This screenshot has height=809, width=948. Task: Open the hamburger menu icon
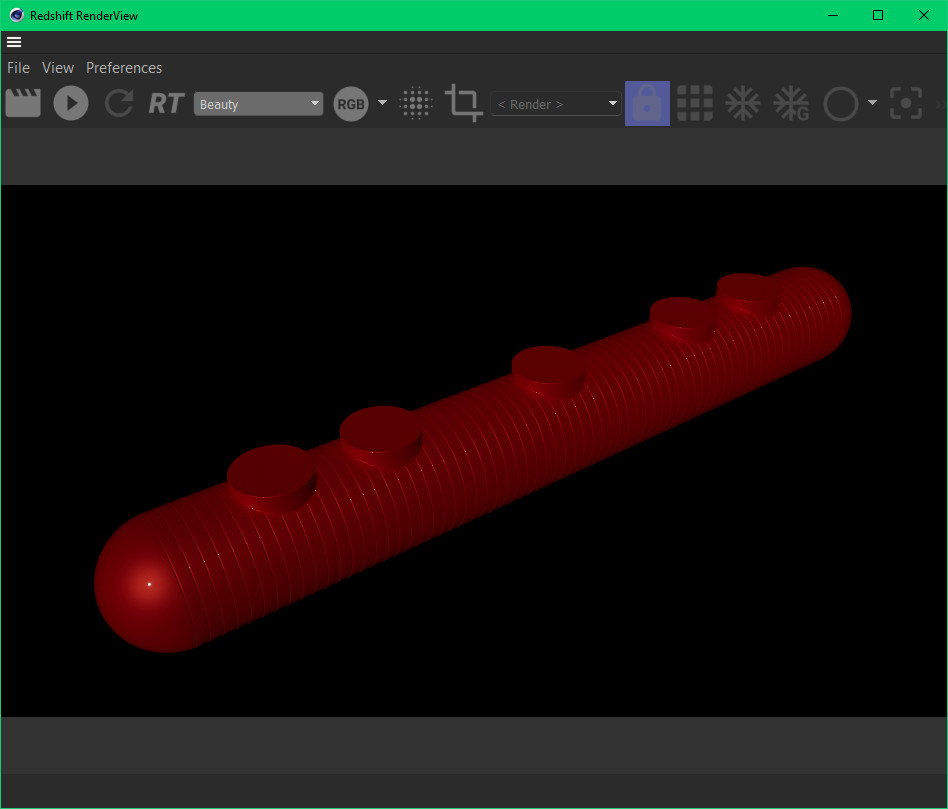click(14, 42)
